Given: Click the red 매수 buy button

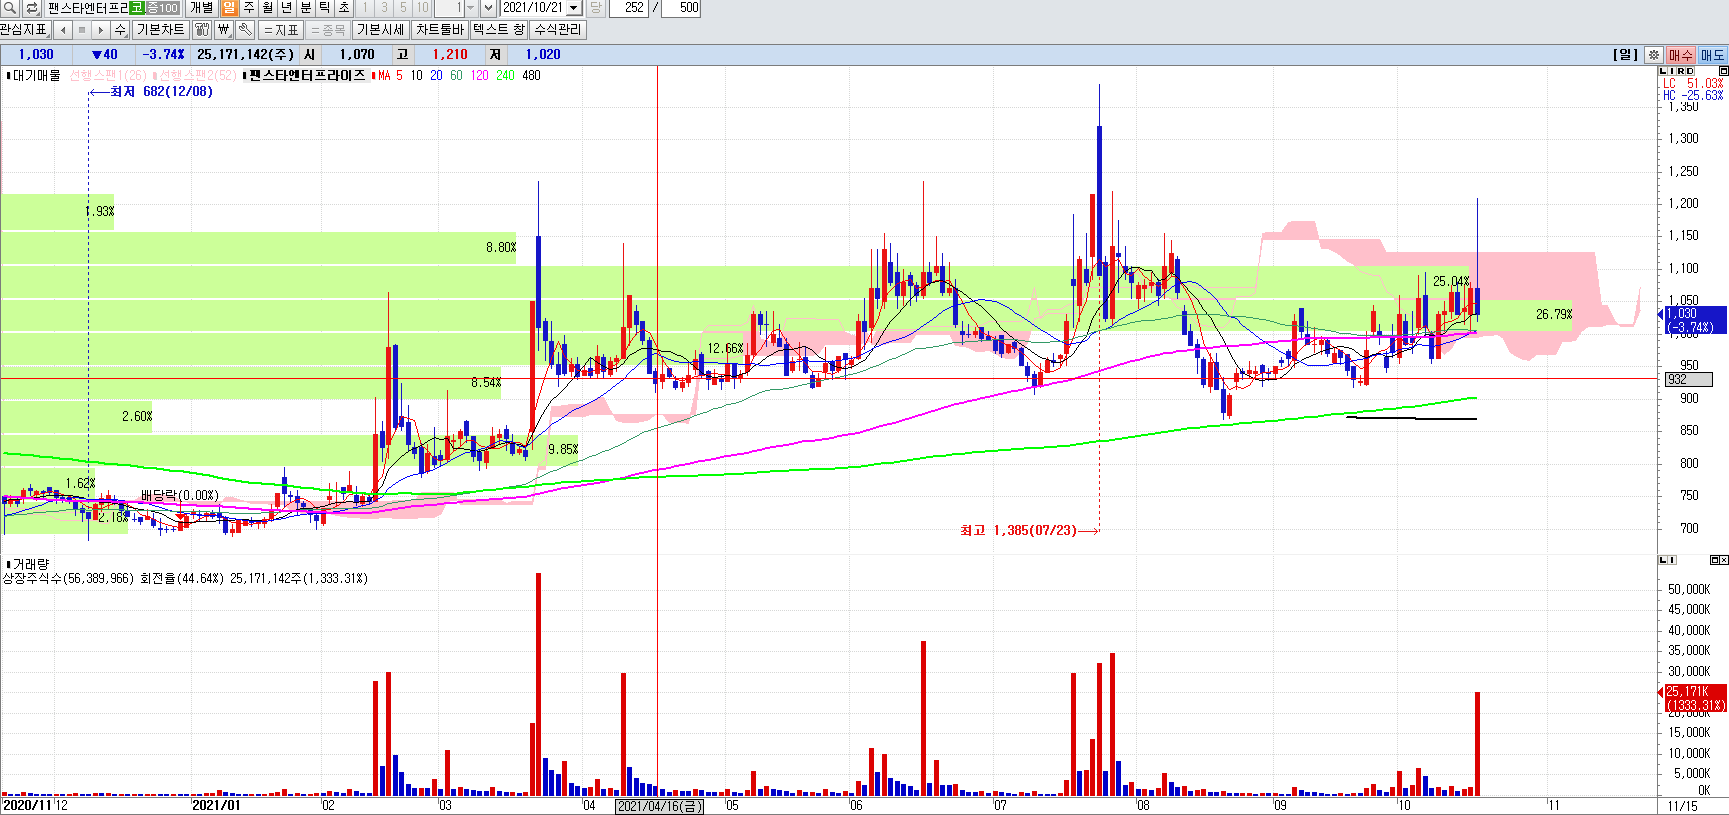Looking at the screenshot, I should coord(1681,55).
